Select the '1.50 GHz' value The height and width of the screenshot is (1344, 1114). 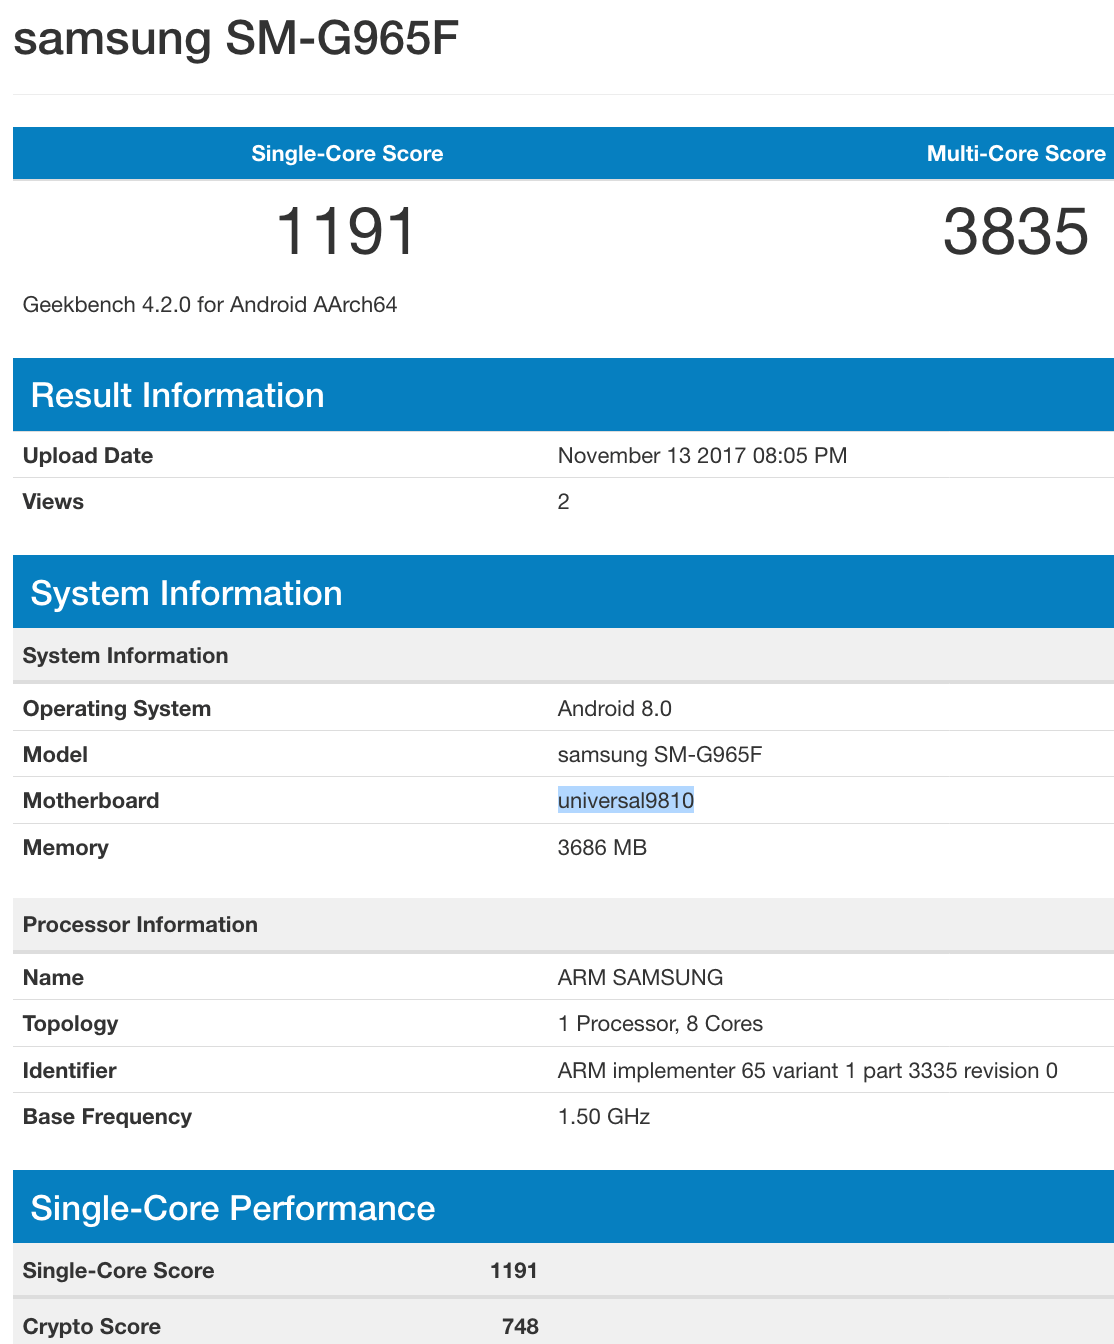pyautogui.click(x=604, y=1117)
